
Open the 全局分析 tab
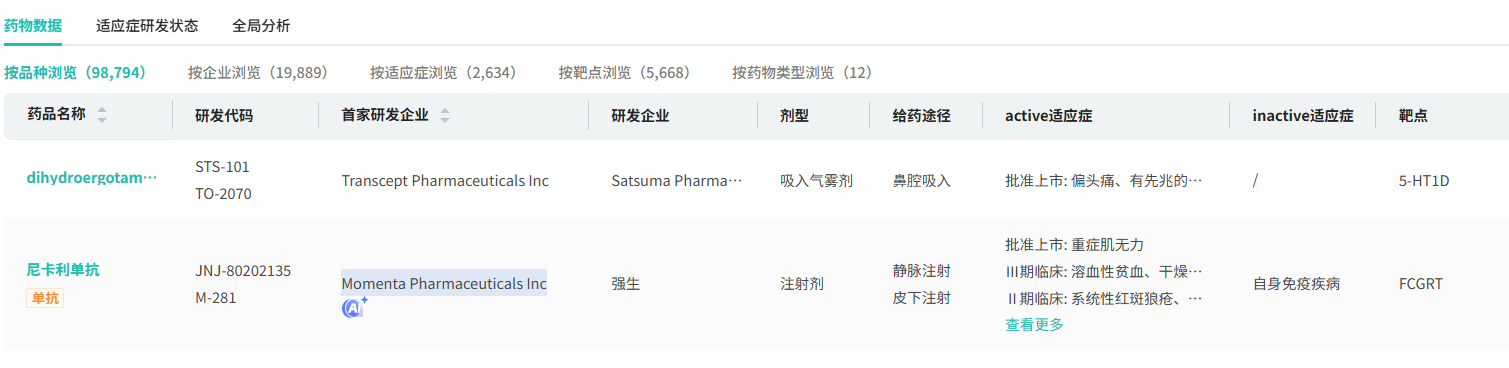(261, 26)
